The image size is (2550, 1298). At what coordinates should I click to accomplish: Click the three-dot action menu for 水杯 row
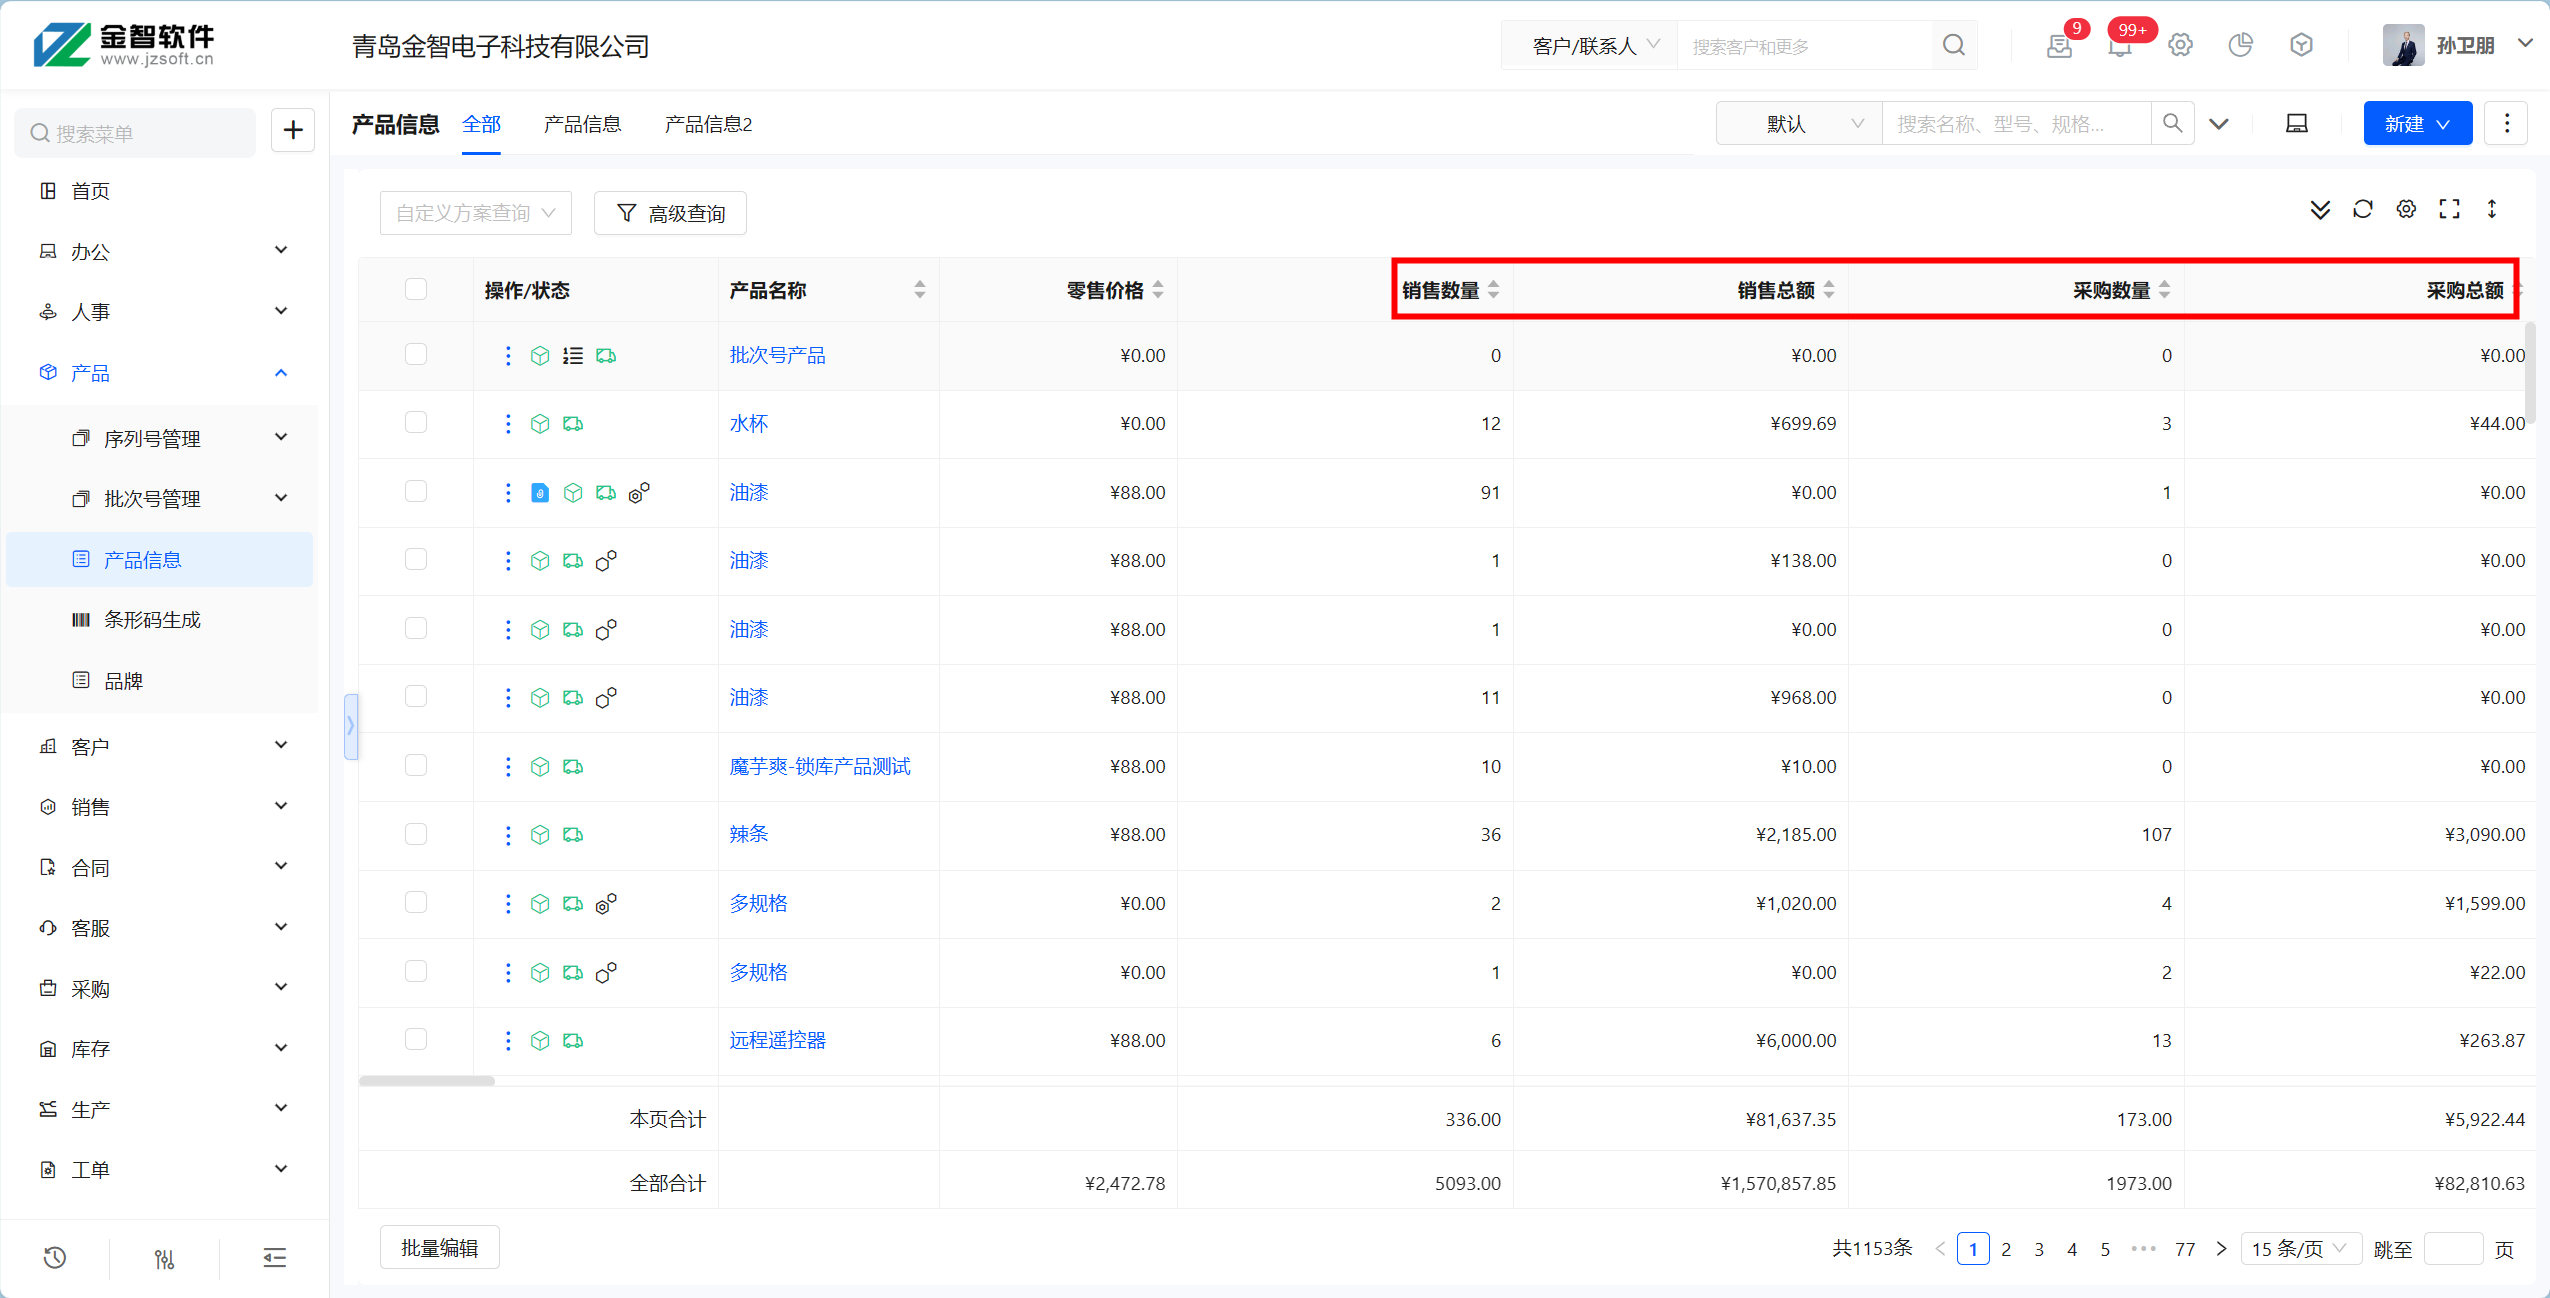[x=508, y=424]
